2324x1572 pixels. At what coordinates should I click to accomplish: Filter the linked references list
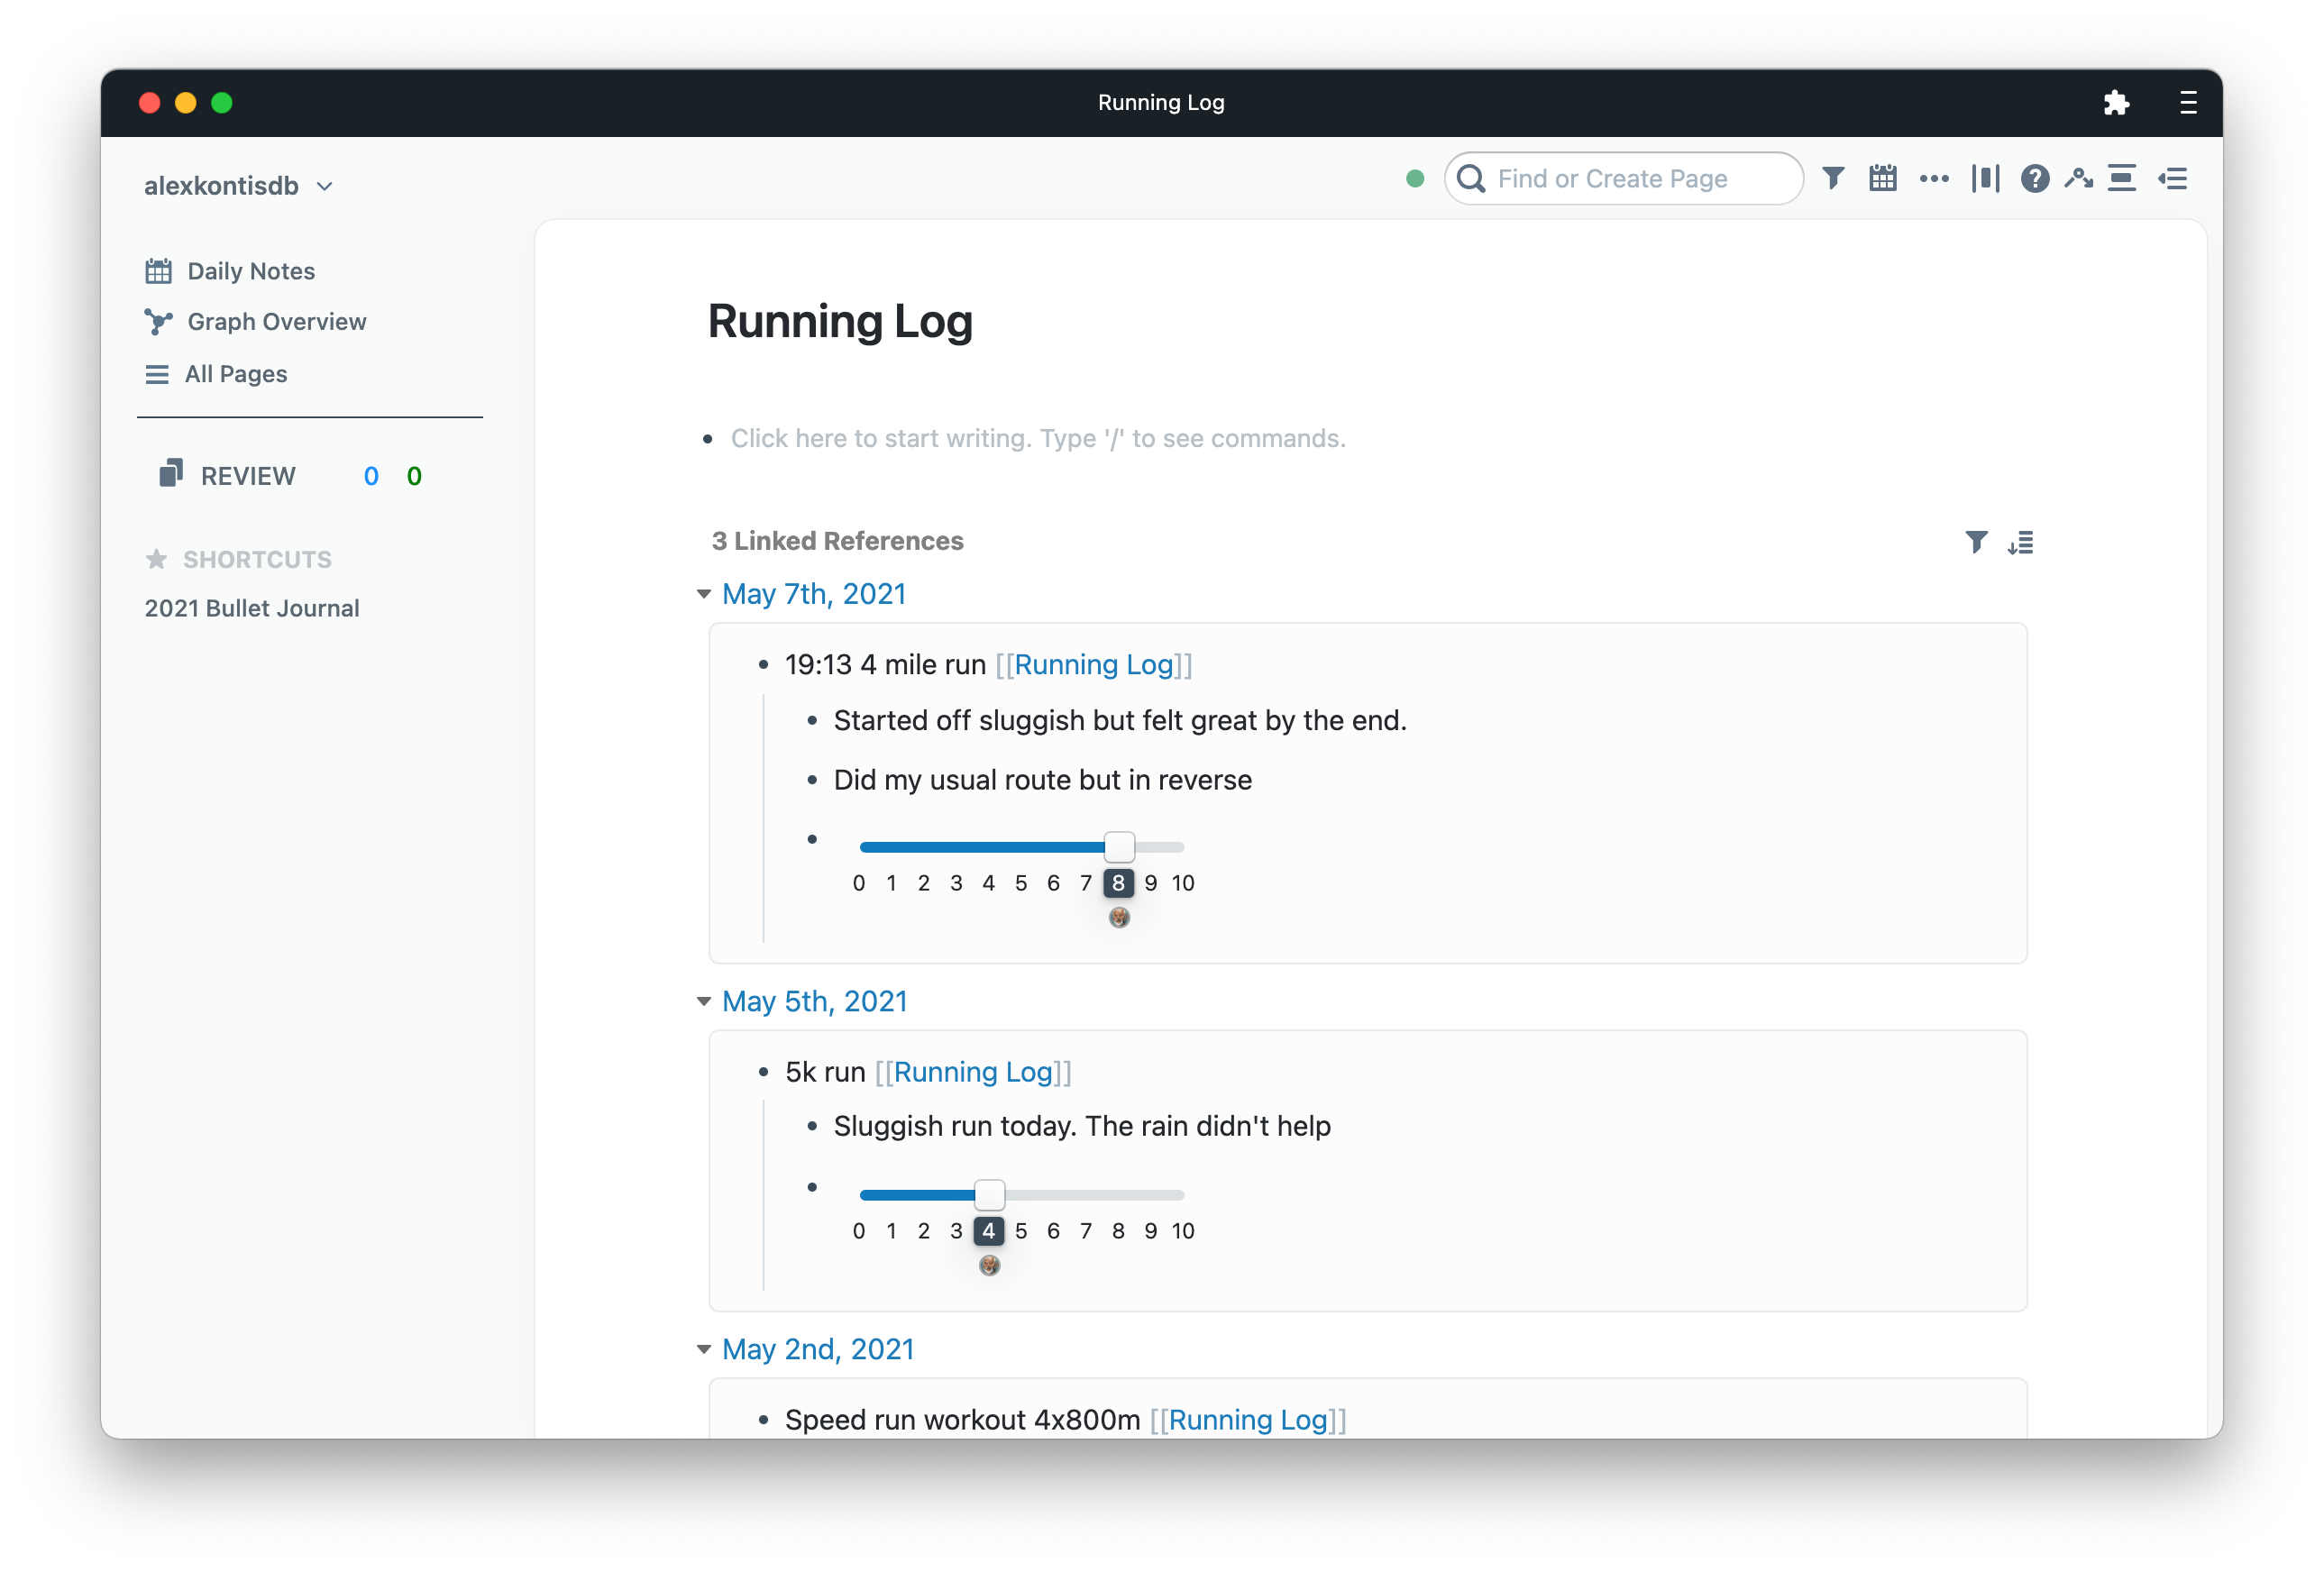(1975, 542)
